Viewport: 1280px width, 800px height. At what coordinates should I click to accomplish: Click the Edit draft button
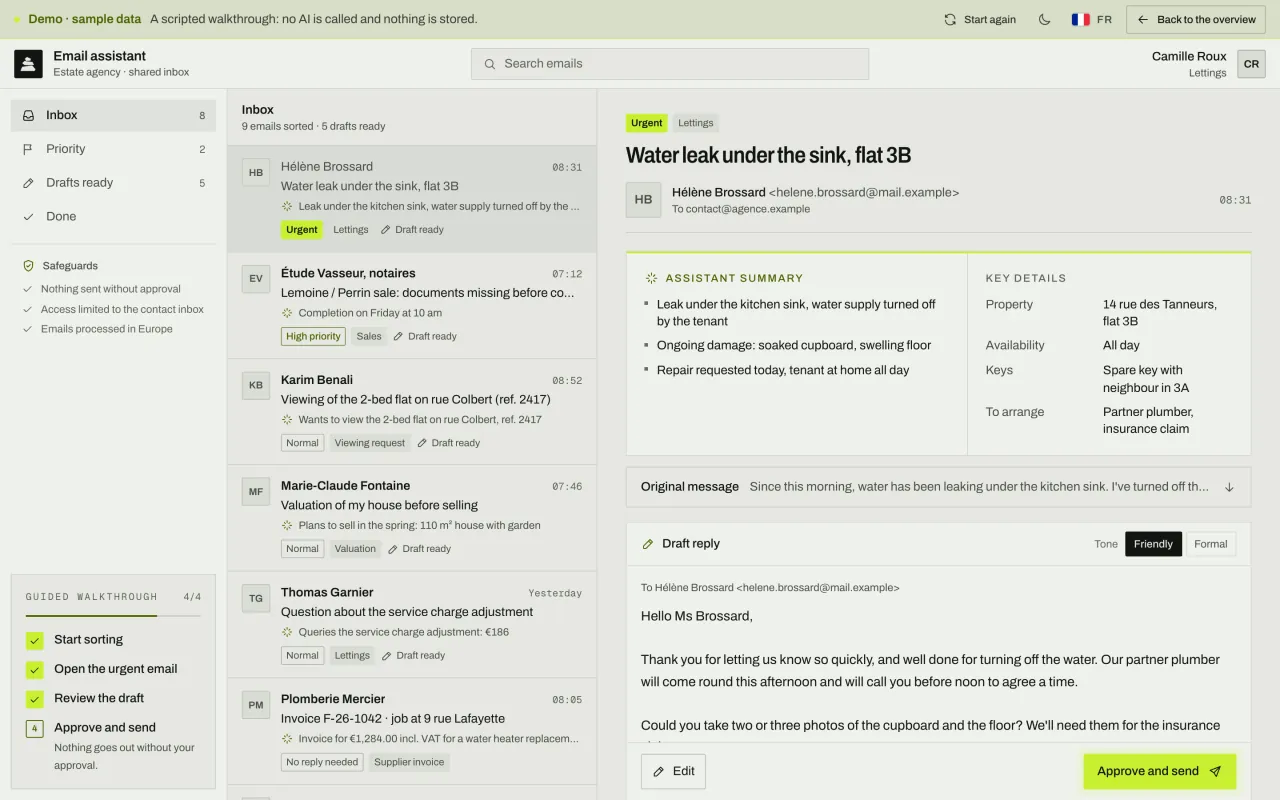(673, 771)
